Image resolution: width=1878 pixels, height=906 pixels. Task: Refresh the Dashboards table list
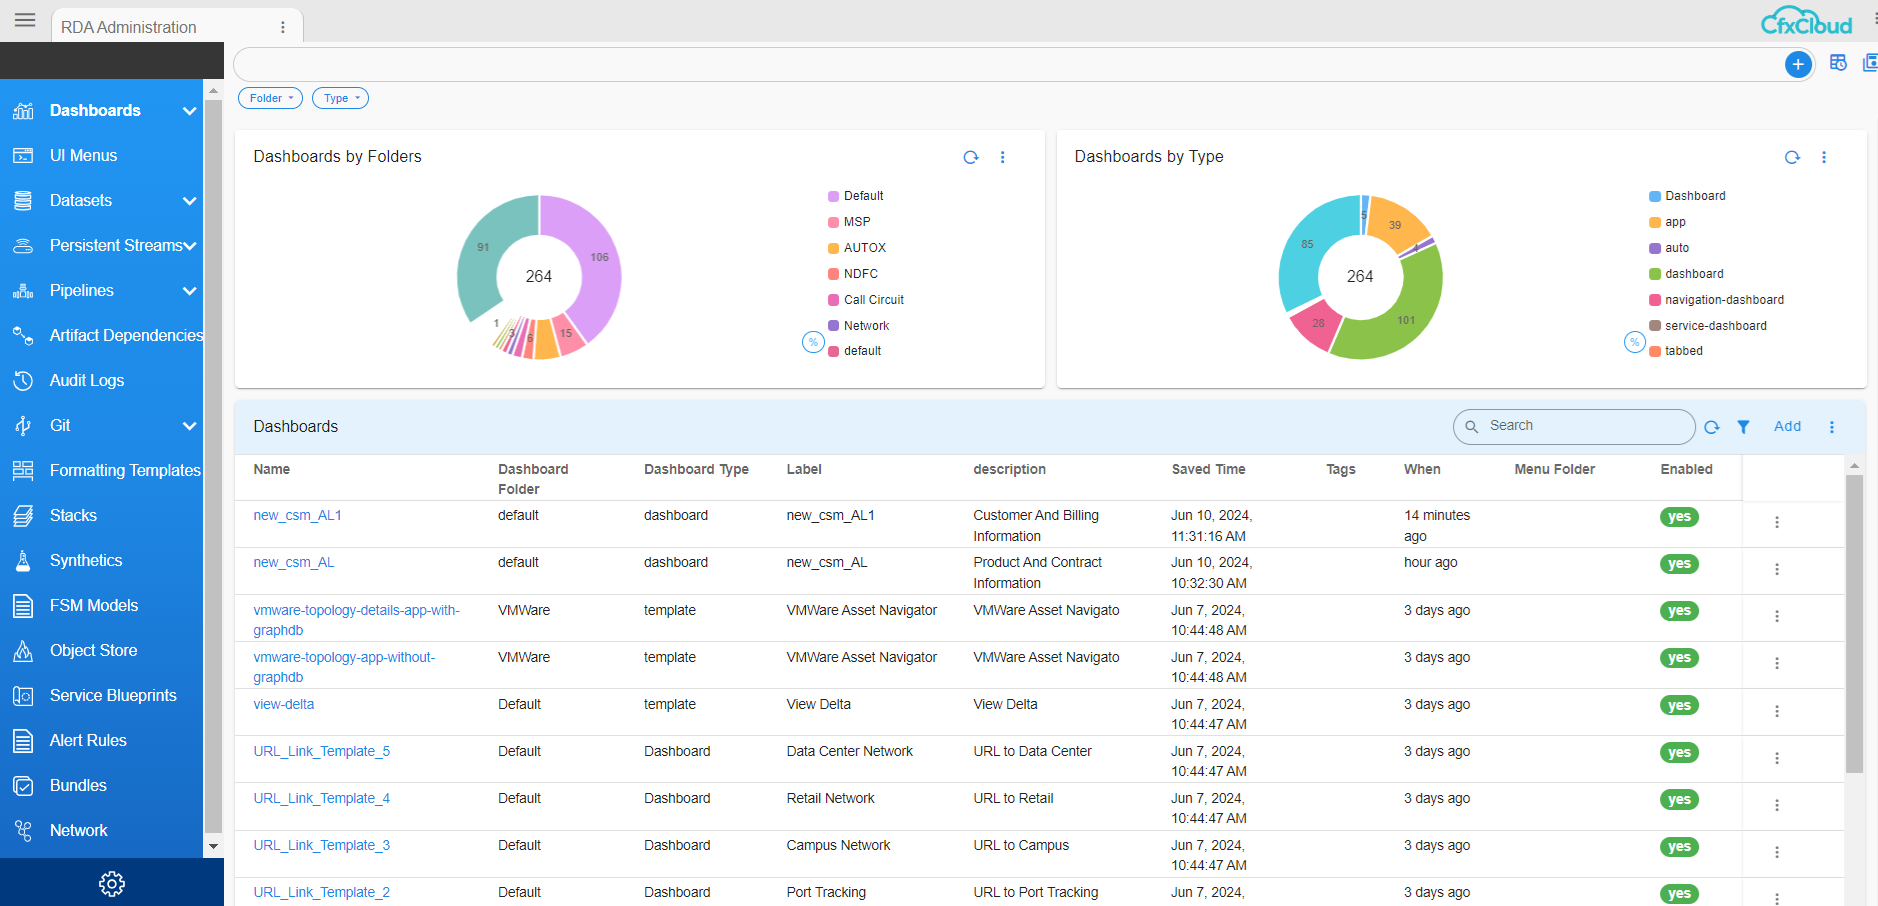[x=1711, y=427]
